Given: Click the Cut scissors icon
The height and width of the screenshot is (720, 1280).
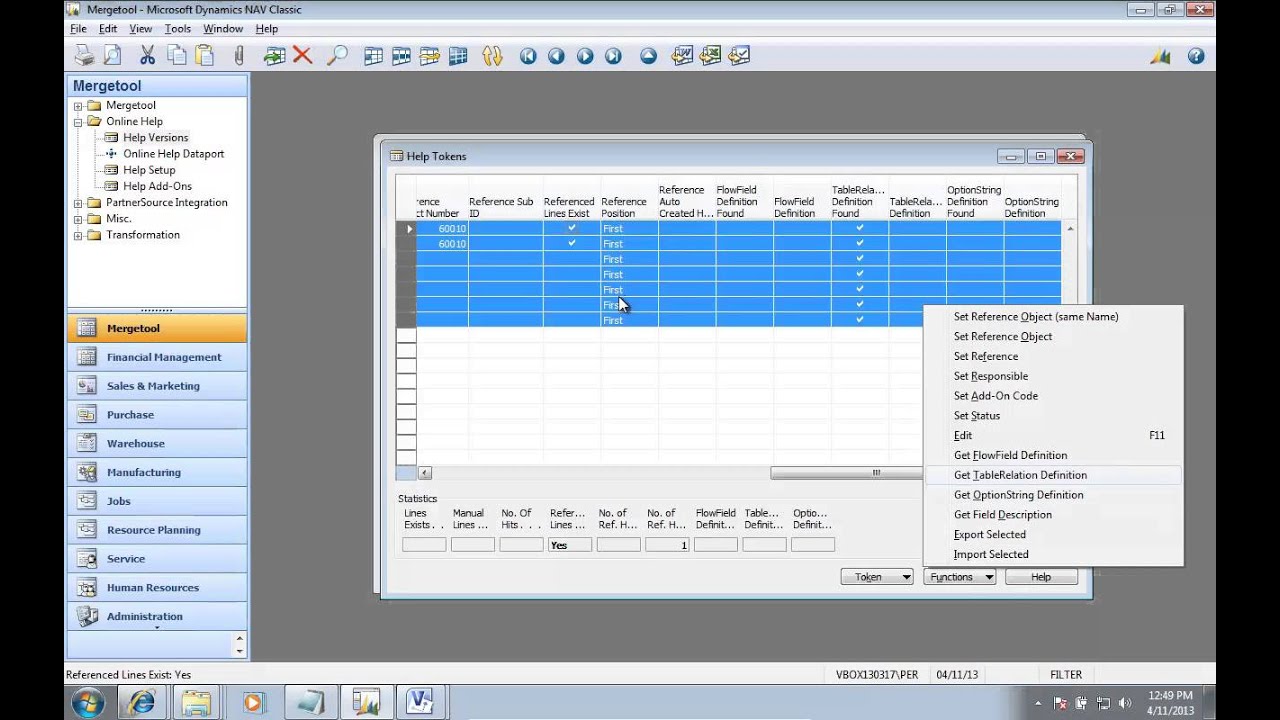Looking at the screenshot, I should pos(148,56).
